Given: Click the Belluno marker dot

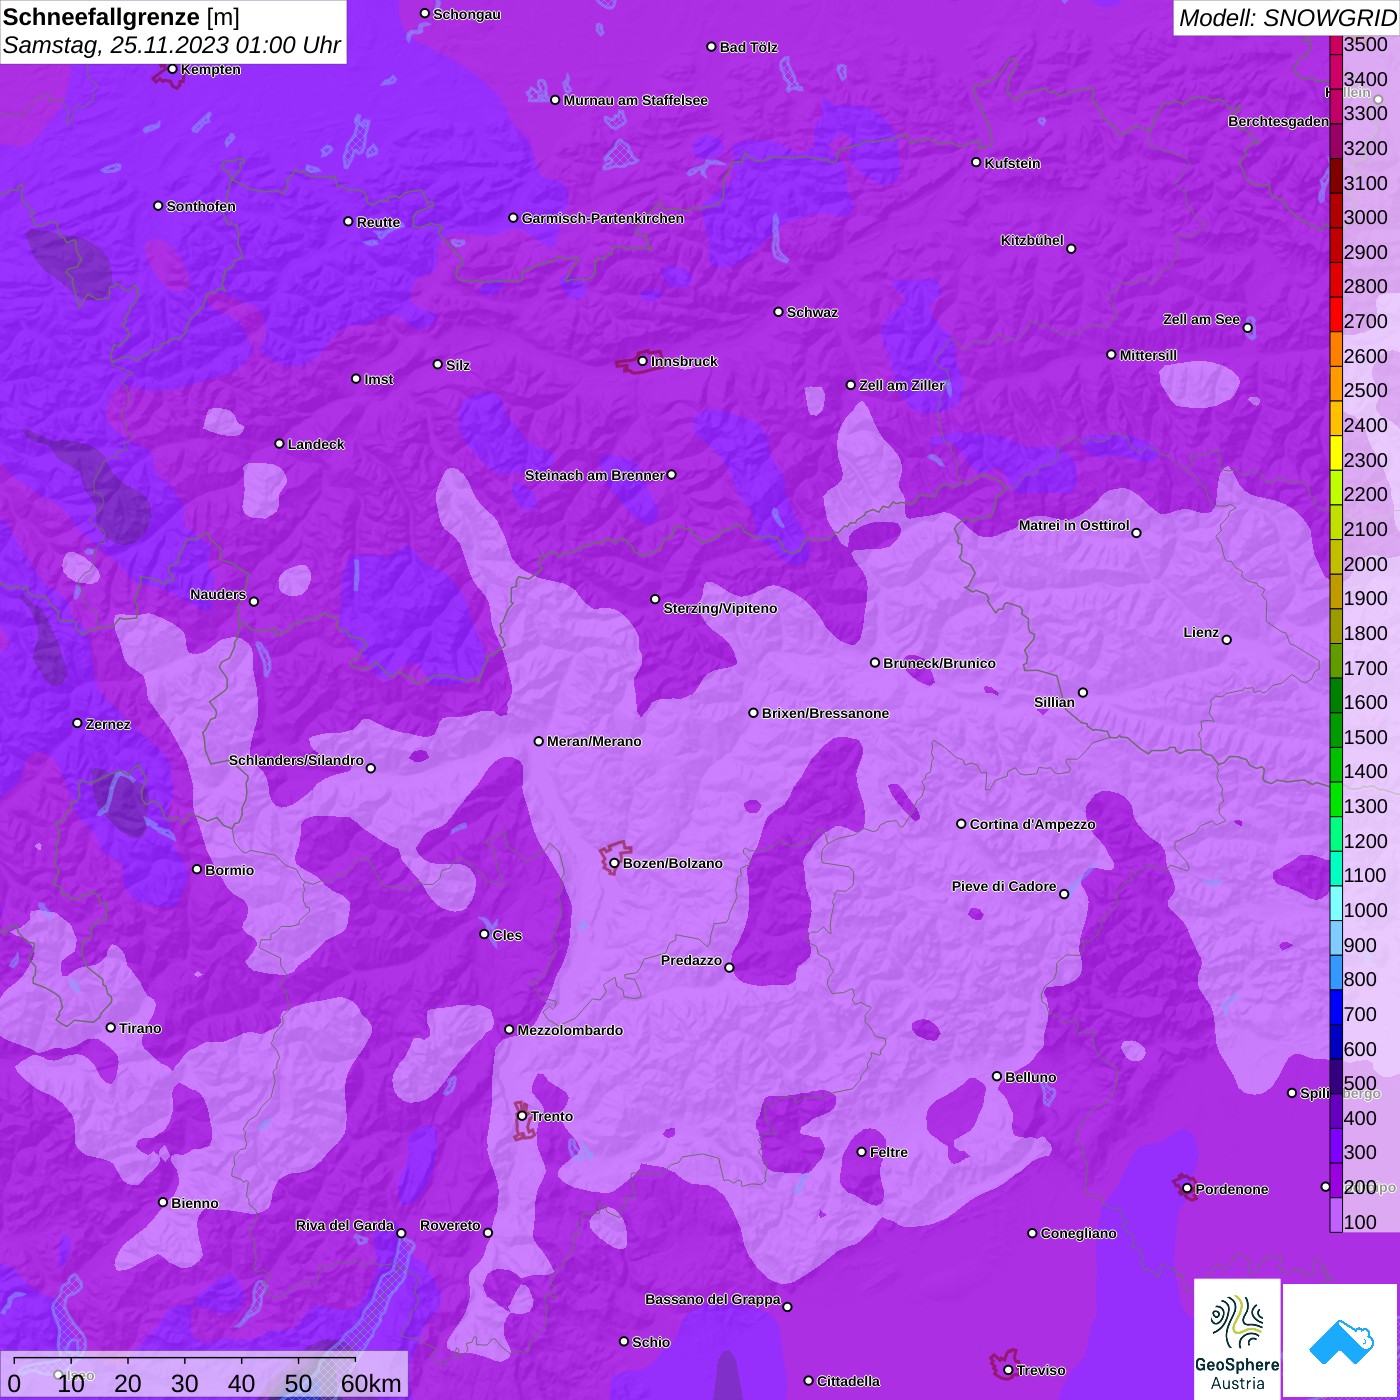Looking at the screenshot, I should point(996,1076).
